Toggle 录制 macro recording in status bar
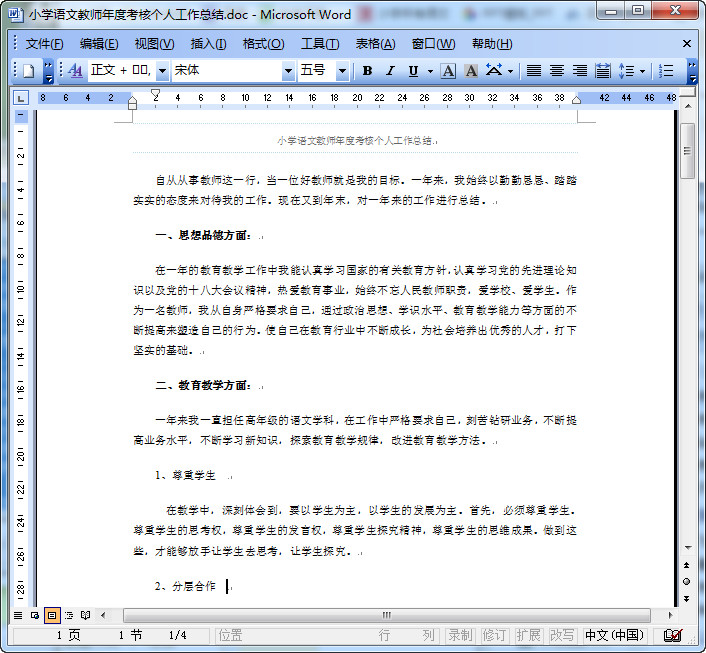 click(x=460, y=635)
